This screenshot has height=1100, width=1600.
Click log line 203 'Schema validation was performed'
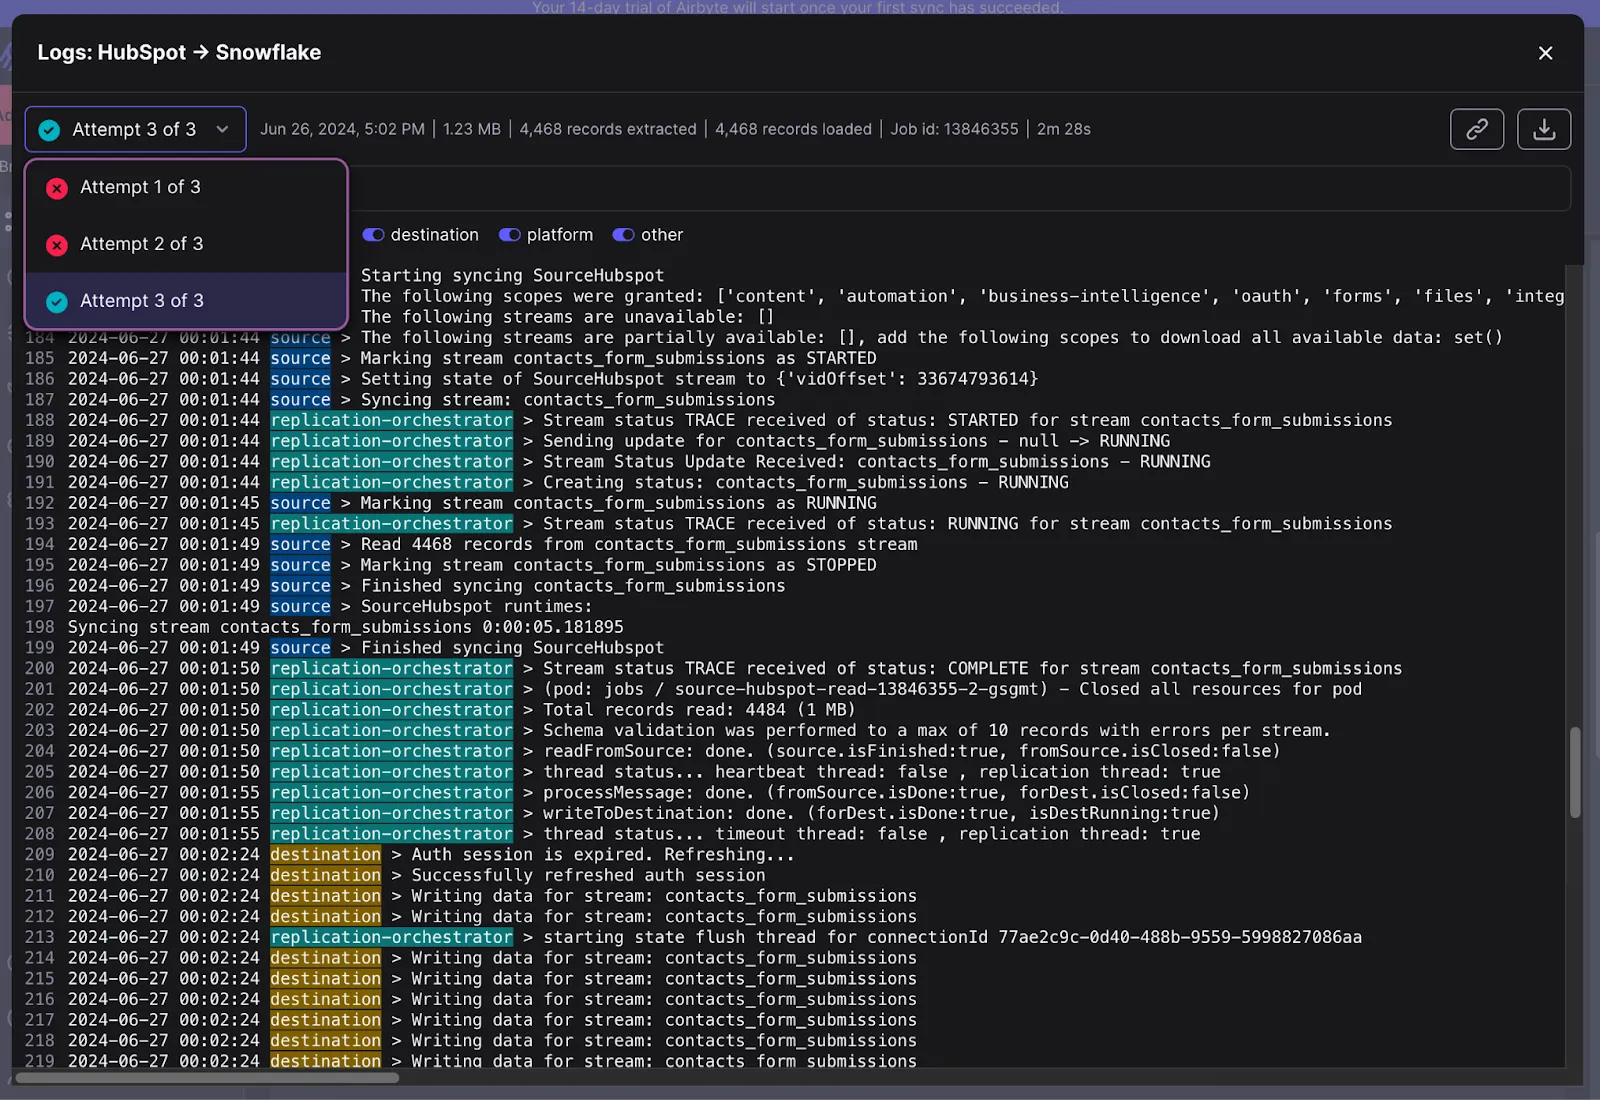coord(678,731)
